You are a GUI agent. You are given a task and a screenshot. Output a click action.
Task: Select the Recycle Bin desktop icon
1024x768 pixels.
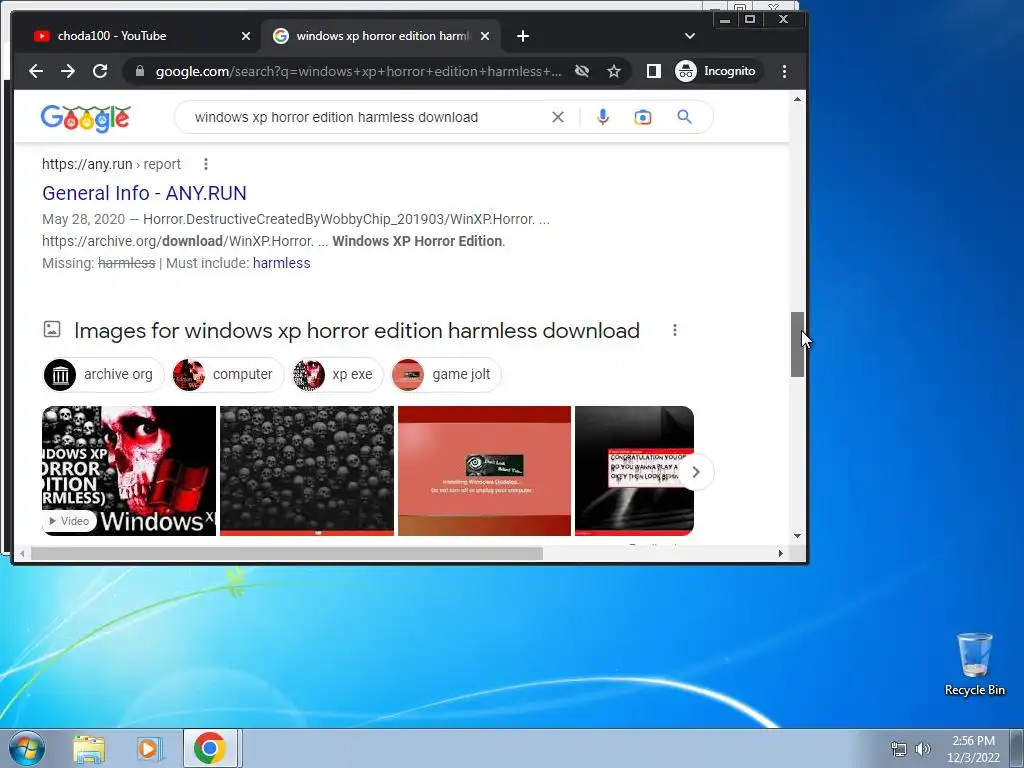(x=974, y=664)
